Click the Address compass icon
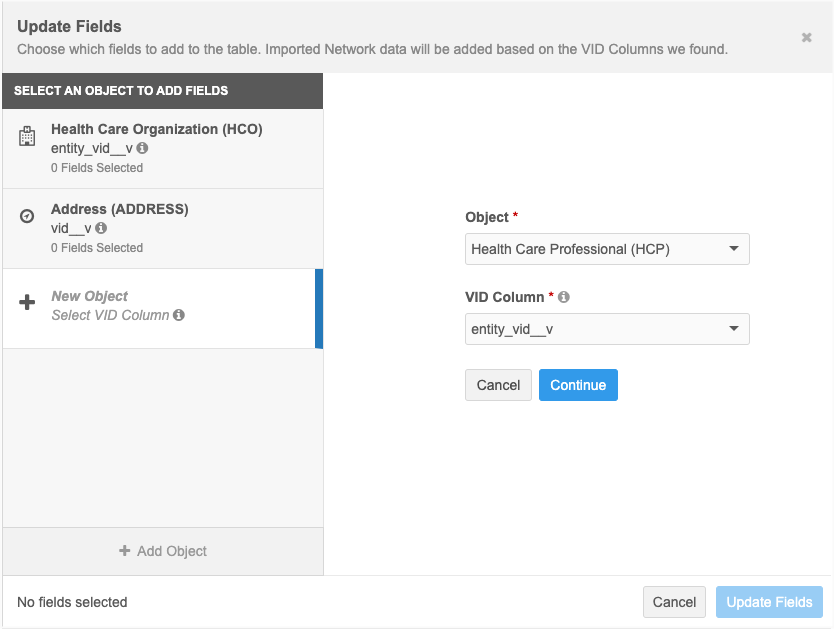Image resolution: width=834 pixels, height=629 pixels. pyautogui.click(x=28, y=216)
